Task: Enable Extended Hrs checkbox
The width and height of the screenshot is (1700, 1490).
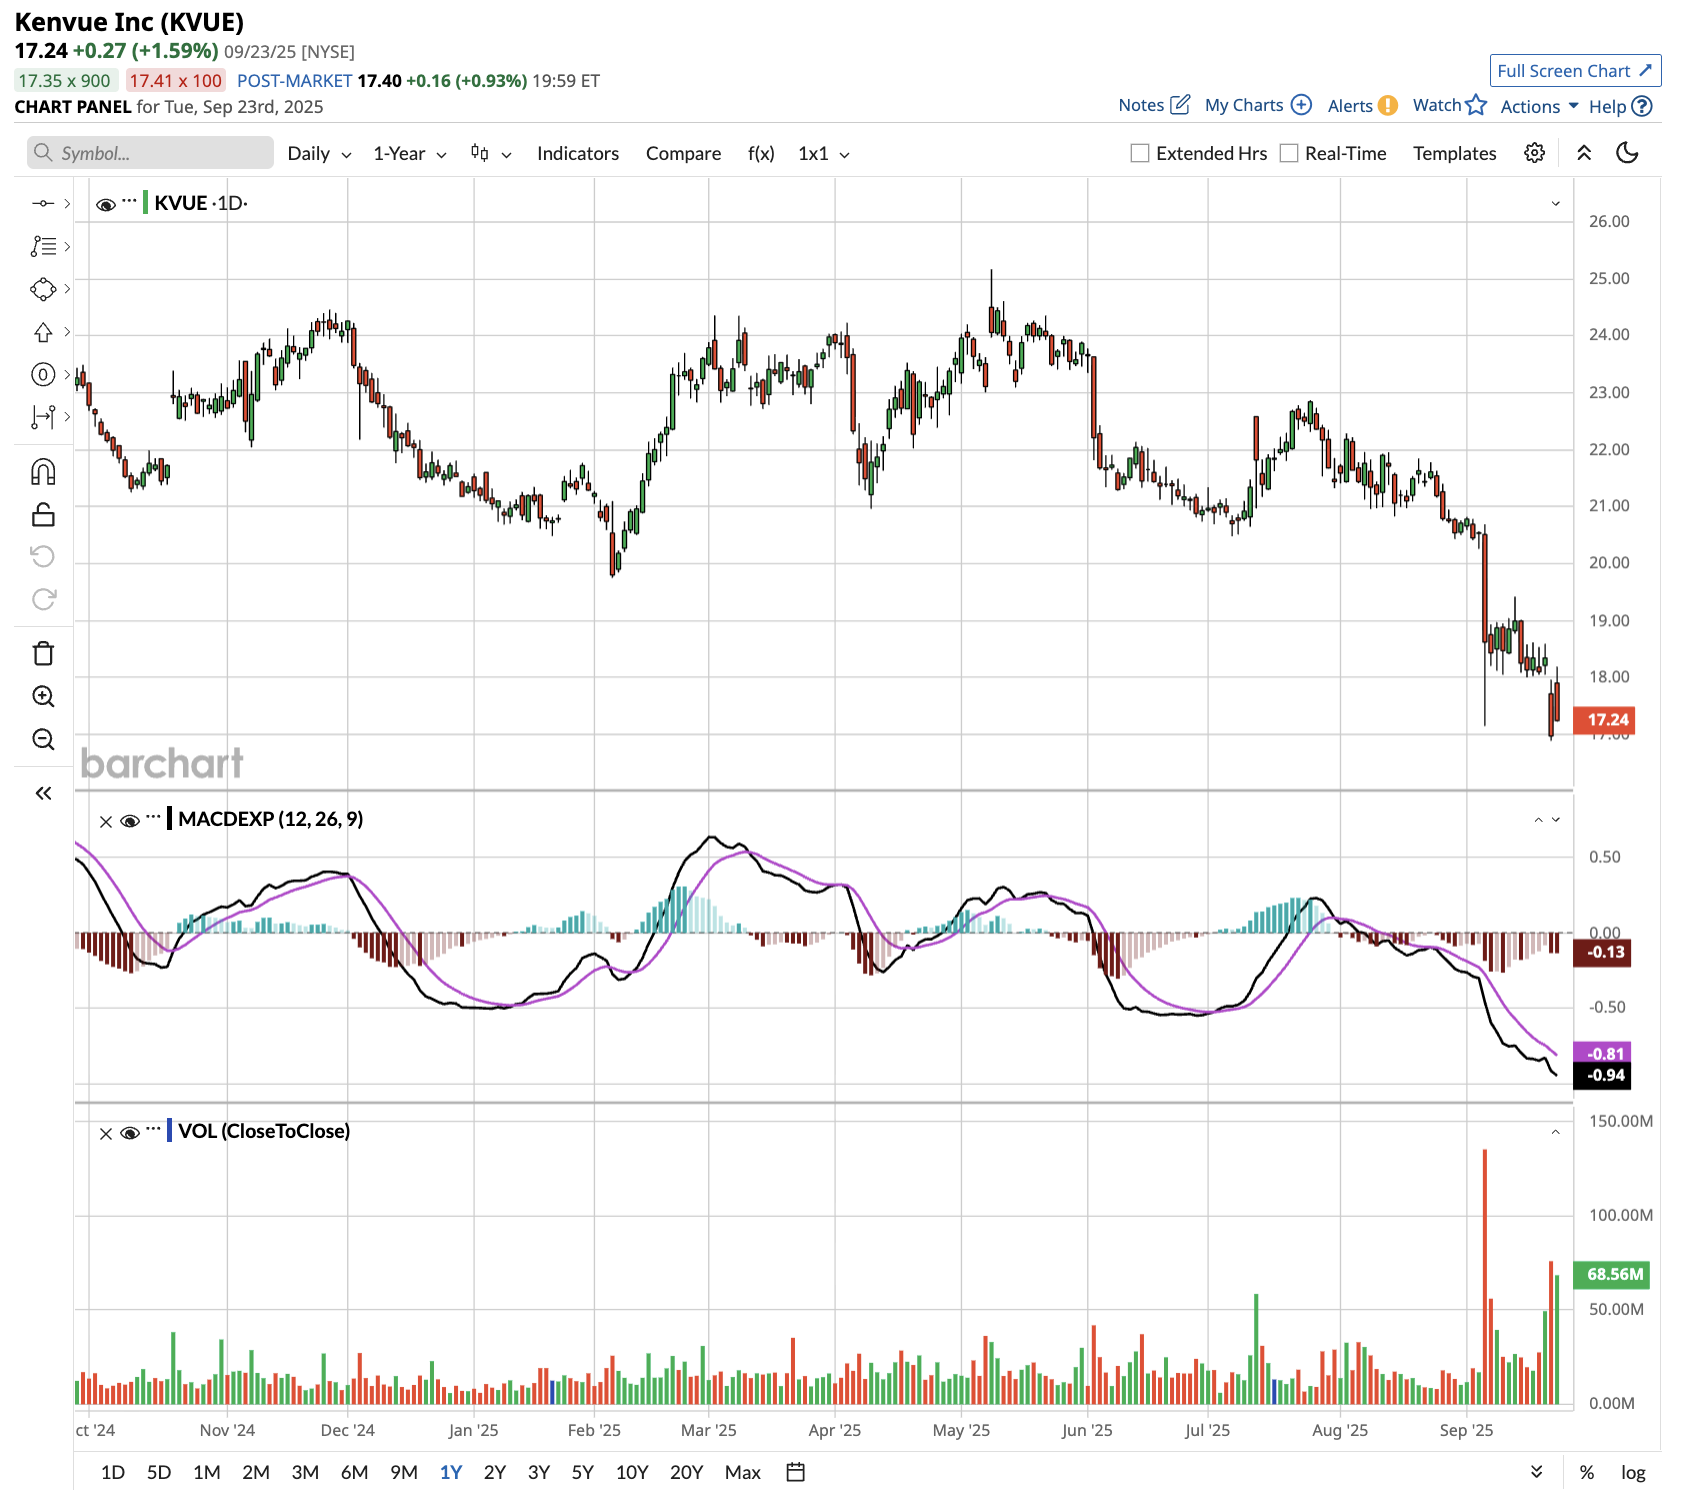Action: [x=1139, y=153]
